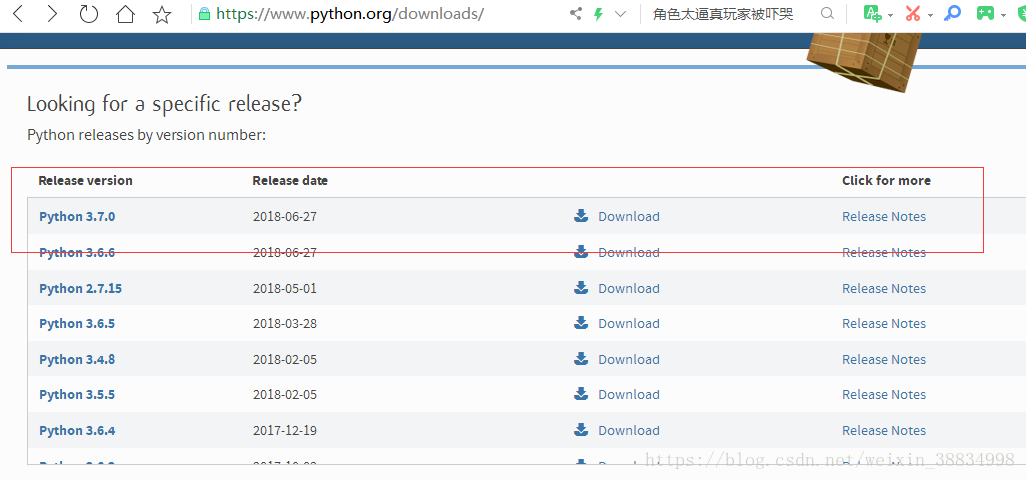The width and height of the screenshot is (1026, 480).
Task: Click Download text link for Python 3.6.5
Action: coord(629,324)
